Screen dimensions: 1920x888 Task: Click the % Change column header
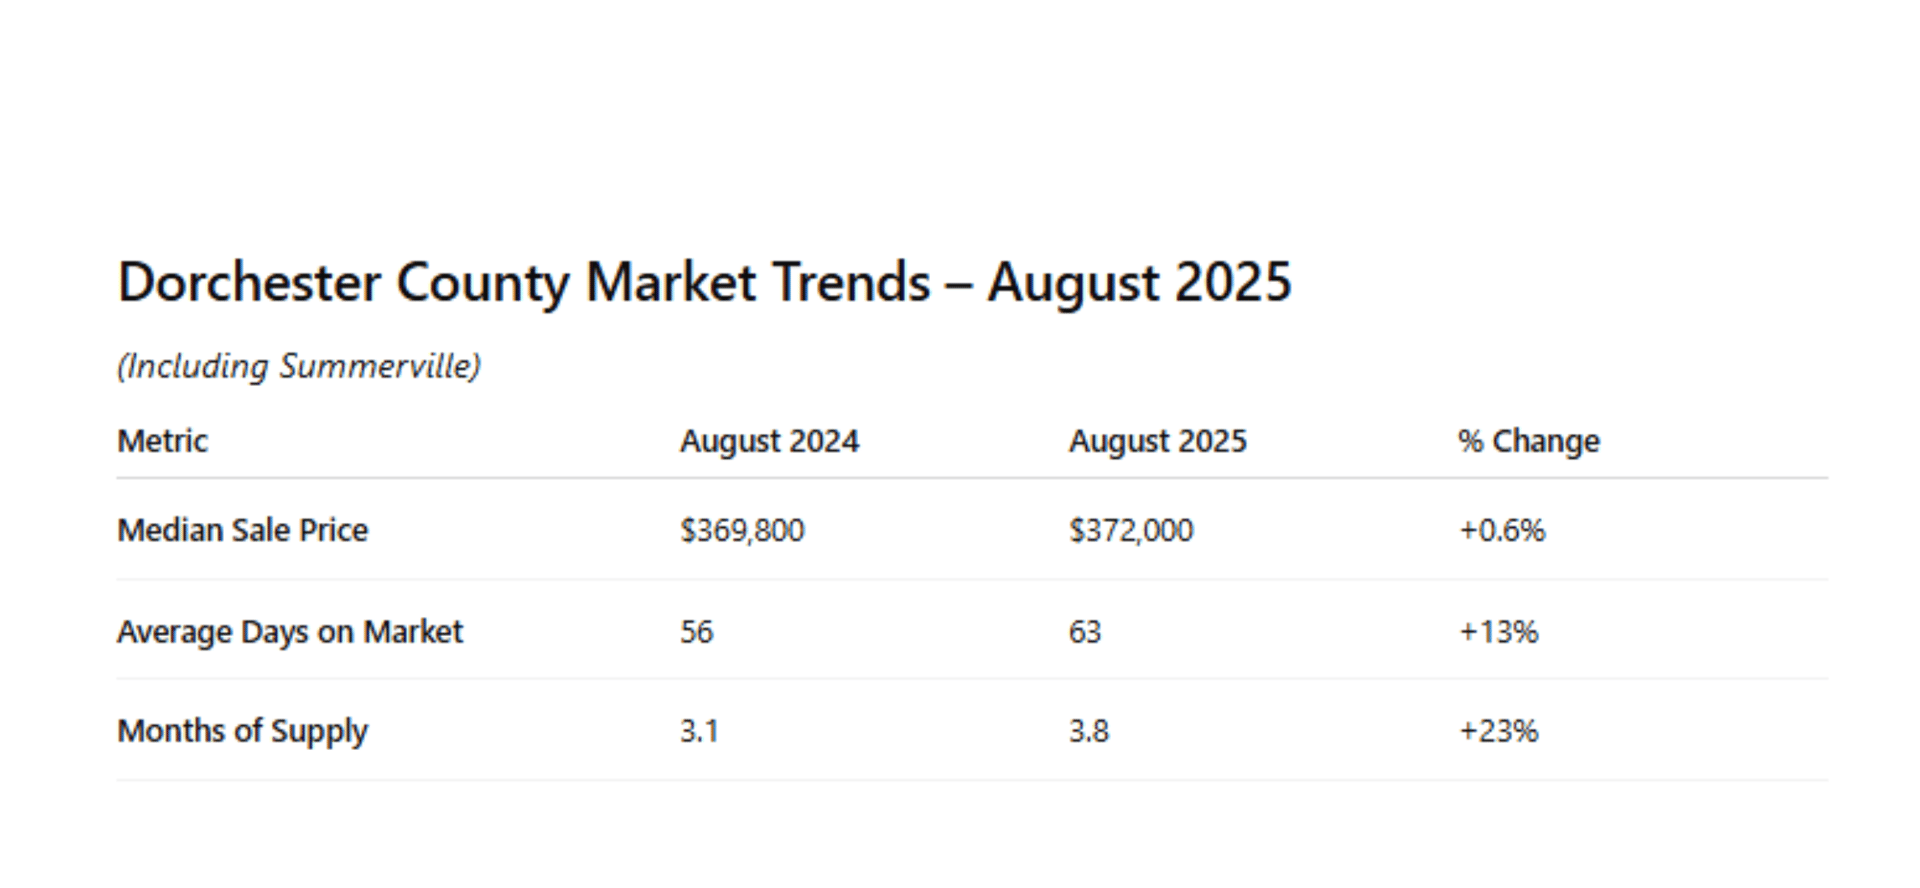(1528, 441)
